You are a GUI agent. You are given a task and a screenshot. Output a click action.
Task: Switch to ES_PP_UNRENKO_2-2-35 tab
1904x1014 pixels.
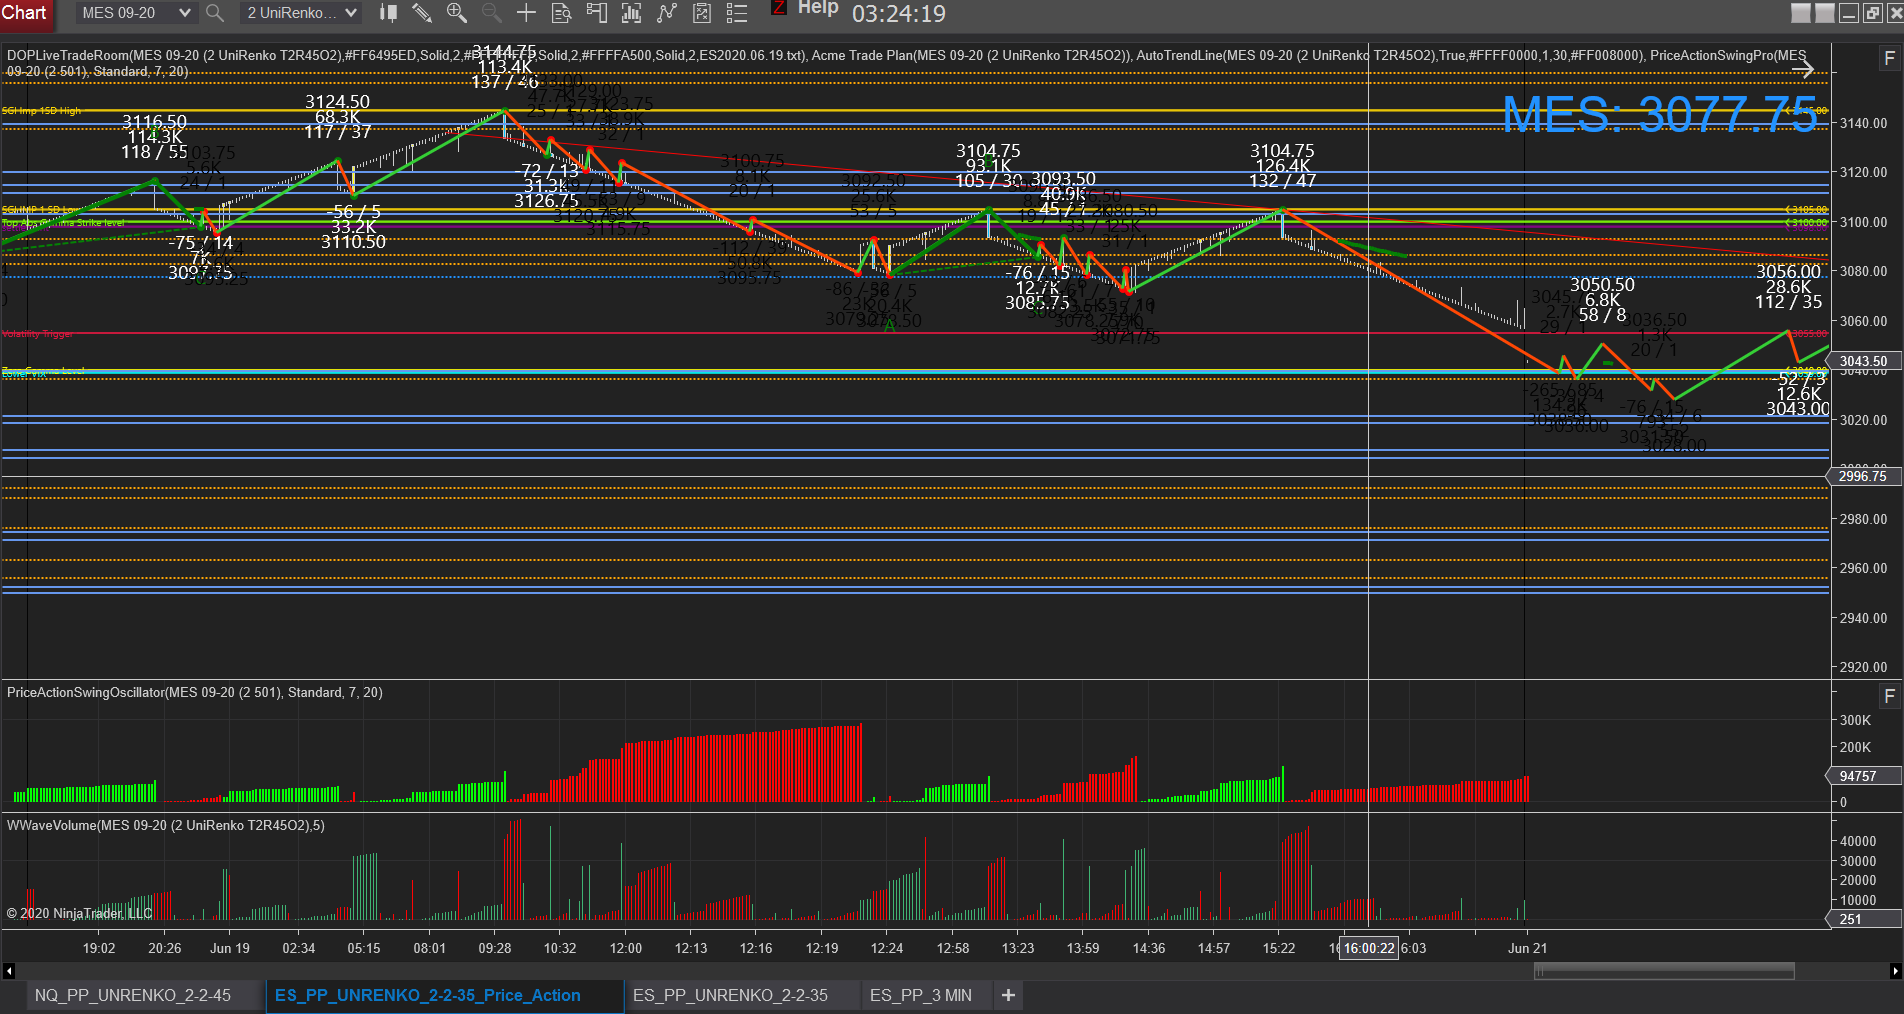pos(730,995)
